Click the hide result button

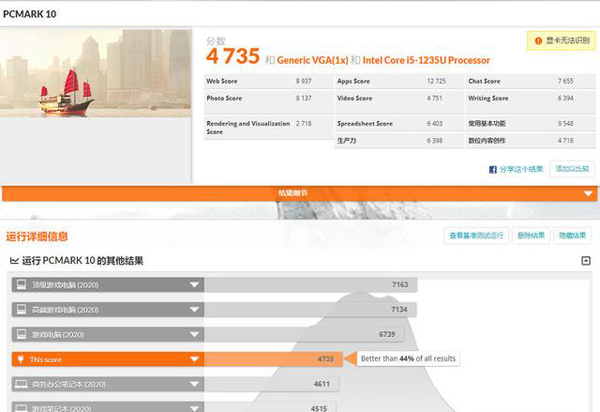coord(573,236)
